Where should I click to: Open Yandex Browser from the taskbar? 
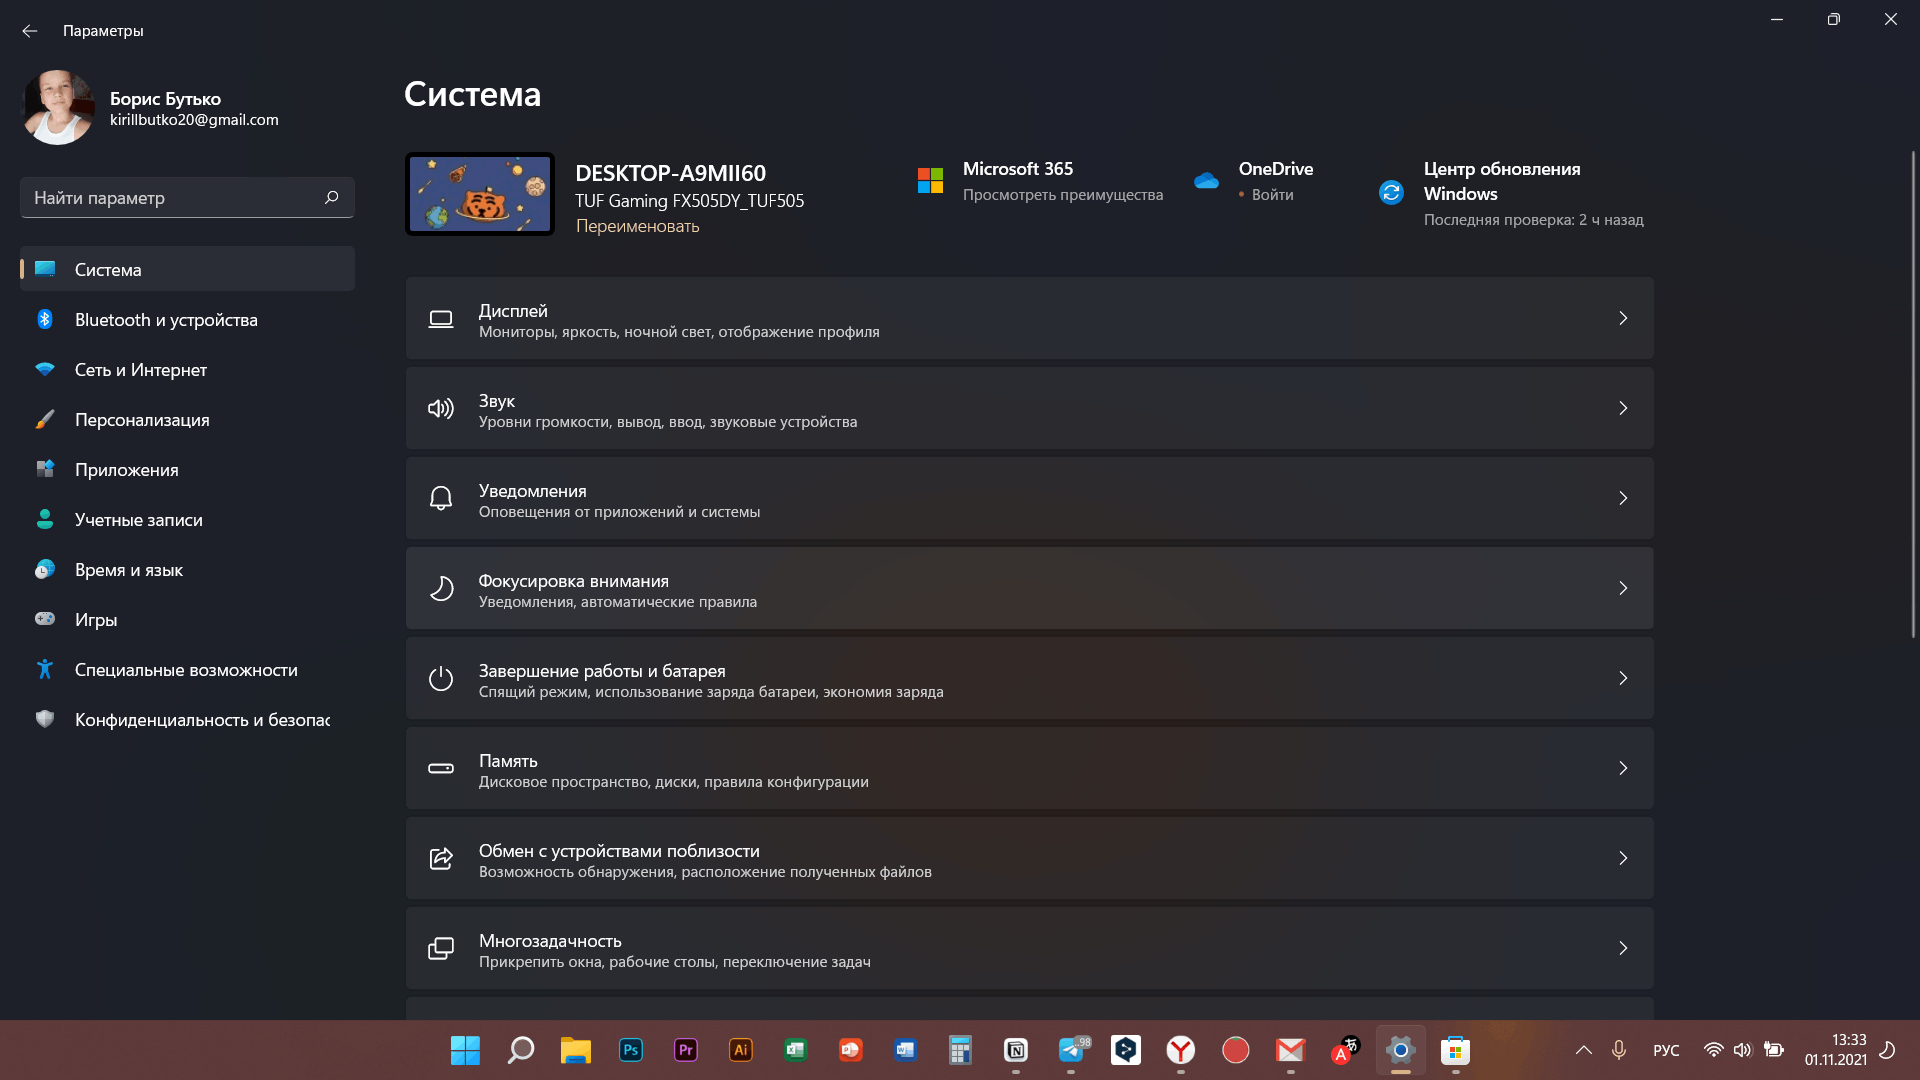pos(1180,1050)
